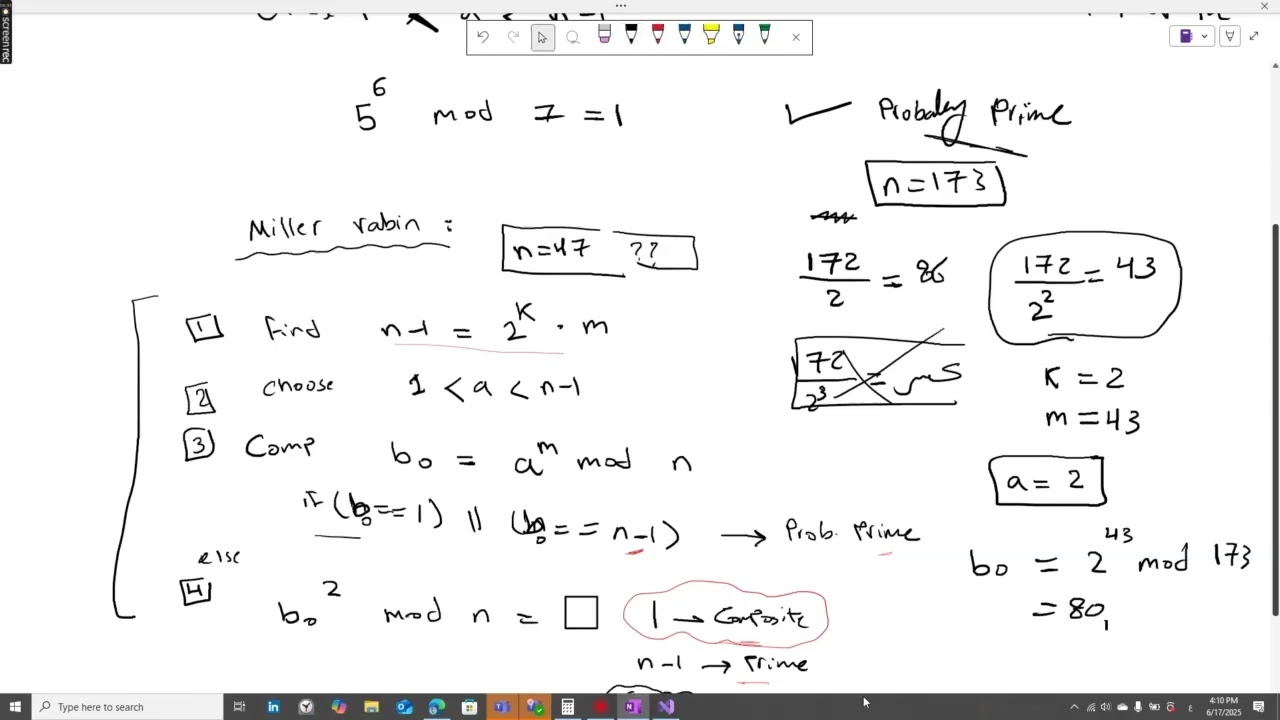Close the floating pen toolbar
The width and height of the screenshot is (1280, 720).
point(796,37)
